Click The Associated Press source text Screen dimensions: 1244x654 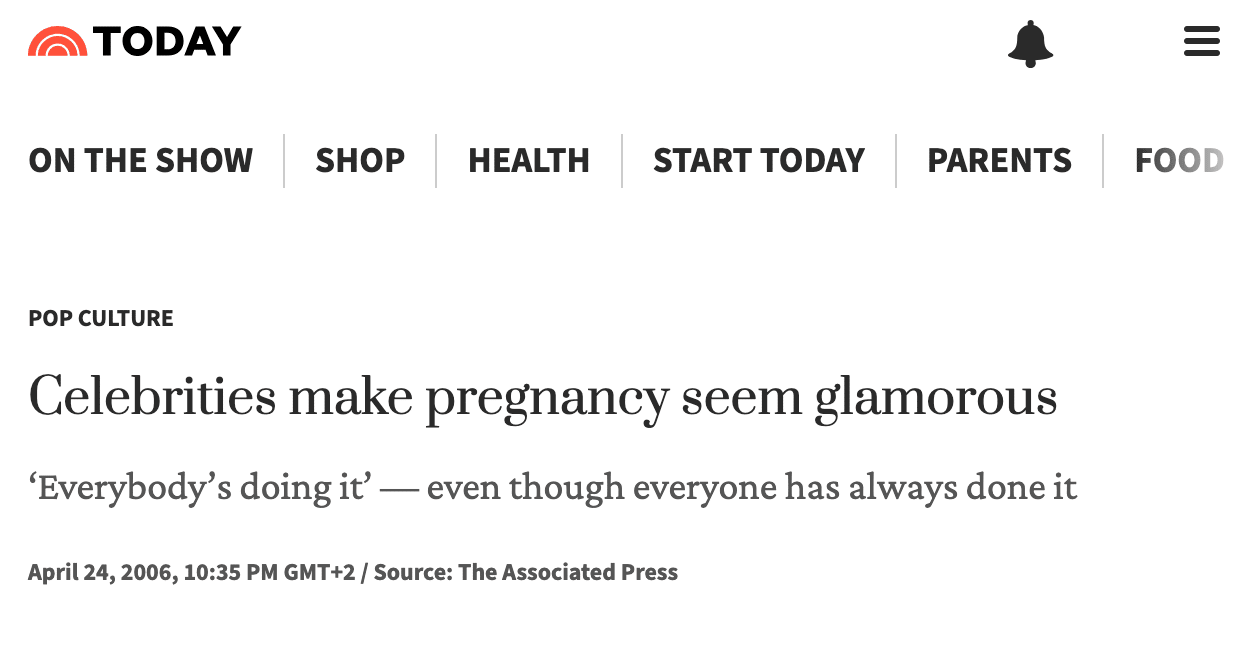coord(568,573)
